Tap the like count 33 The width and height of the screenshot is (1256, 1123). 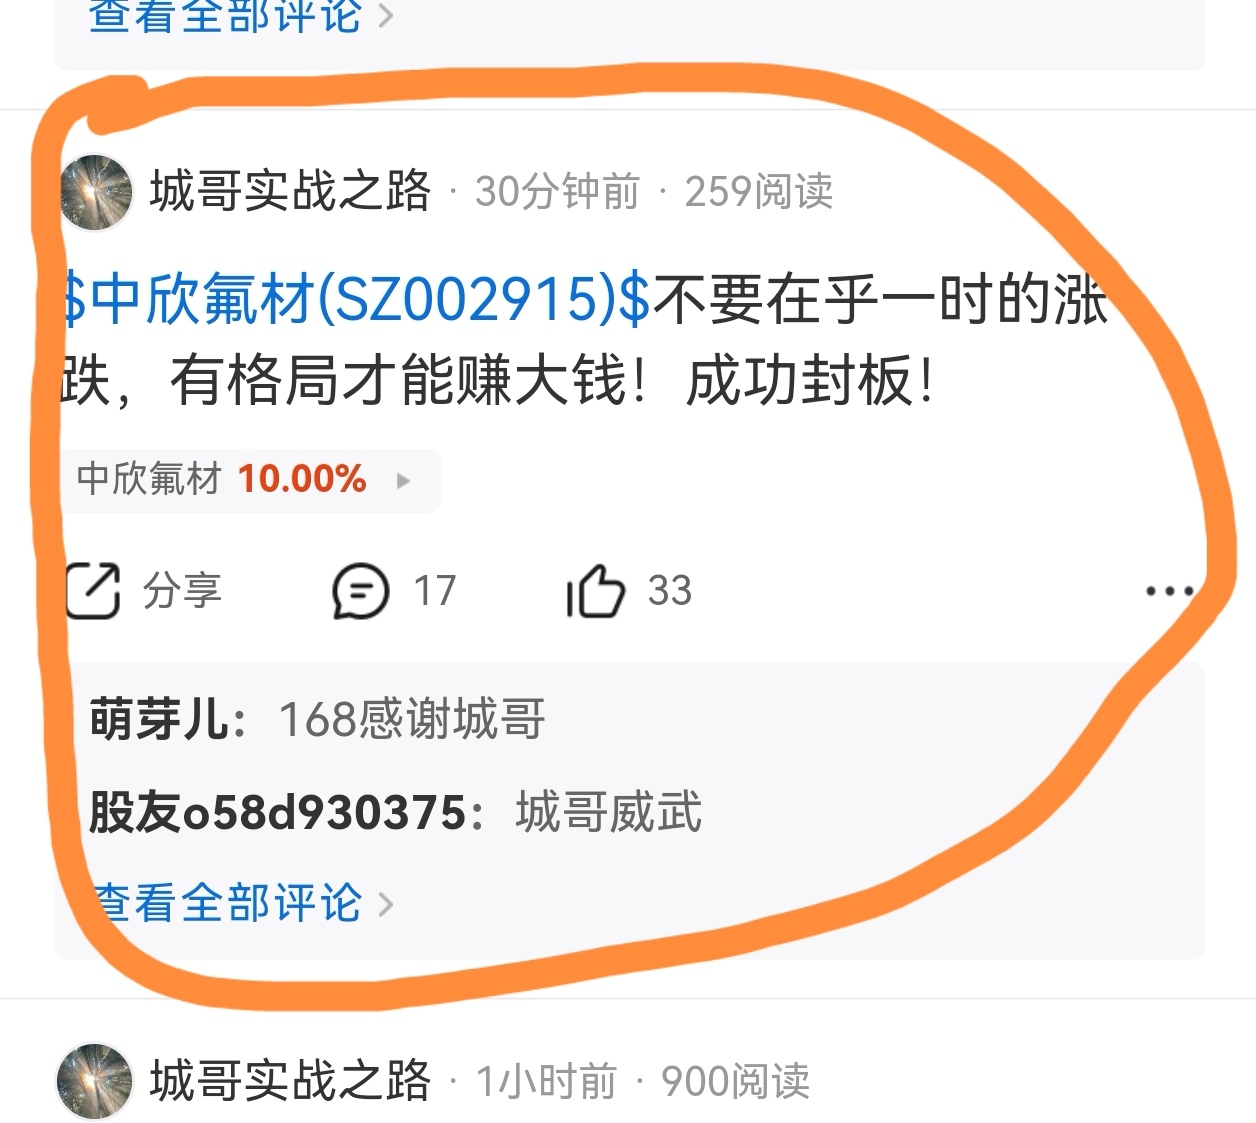coord(670,590)
